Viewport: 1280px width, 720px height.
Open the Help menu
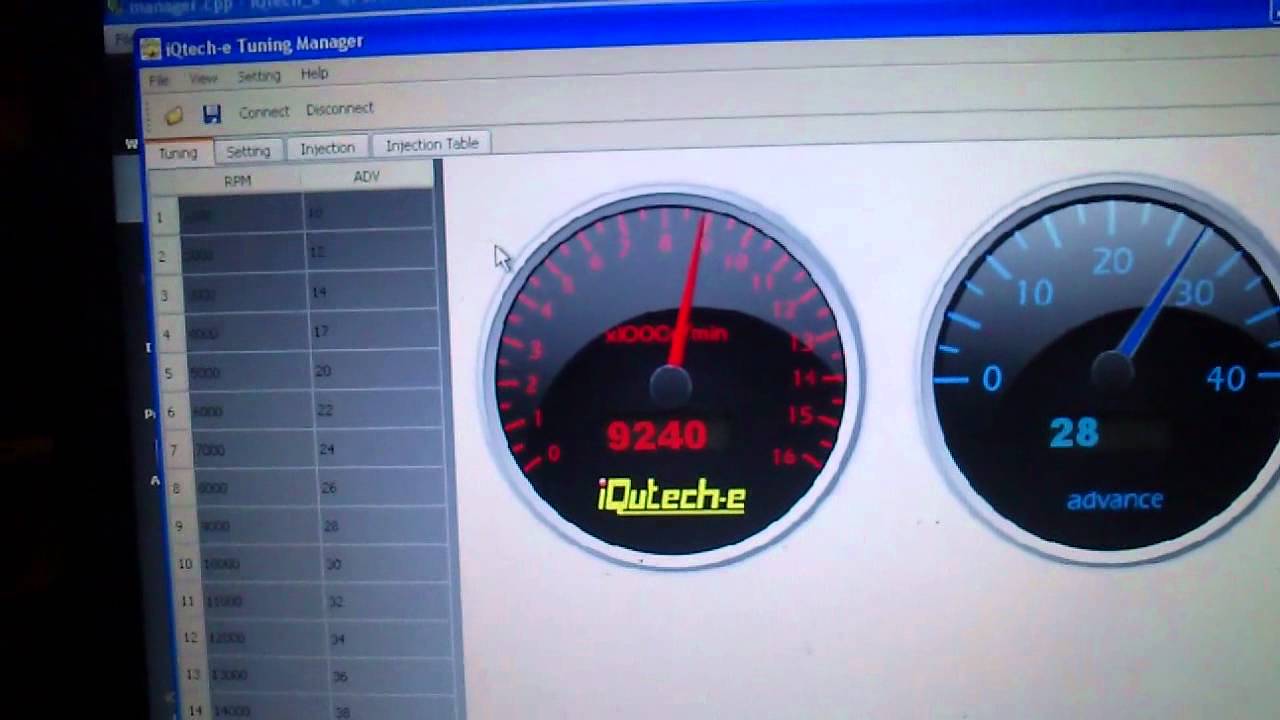pos(314,73)
